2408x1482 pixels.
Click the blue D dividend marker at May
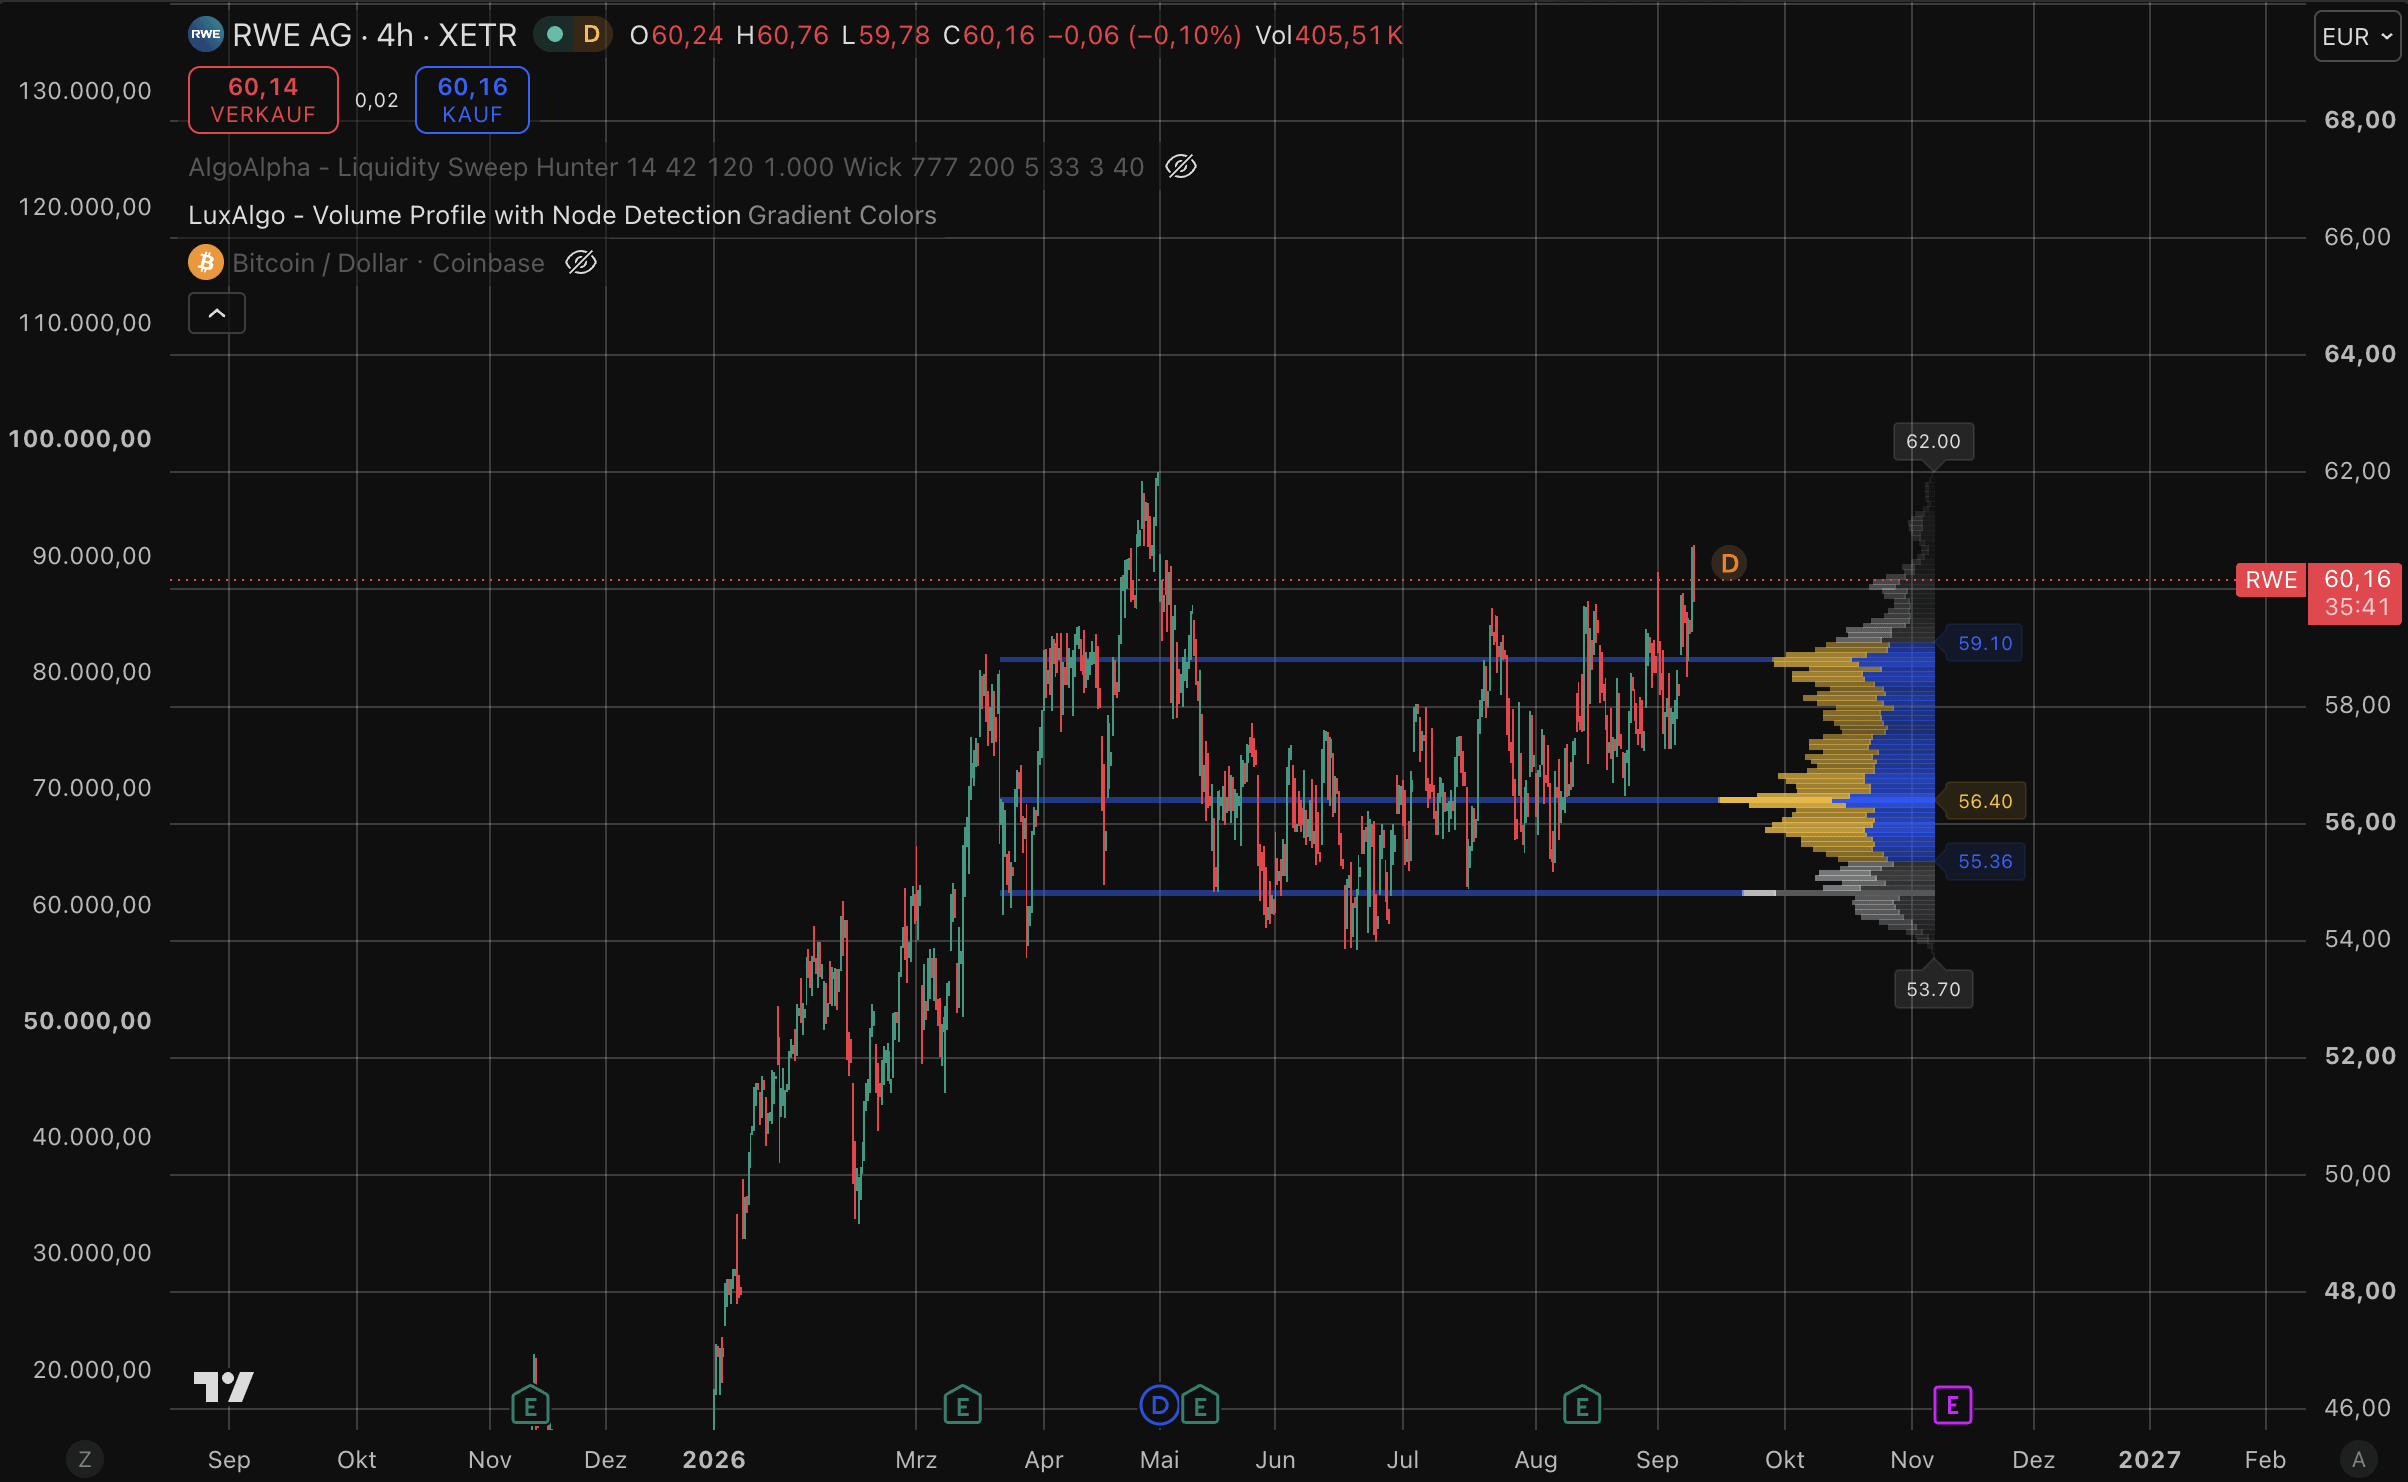1159,1405
